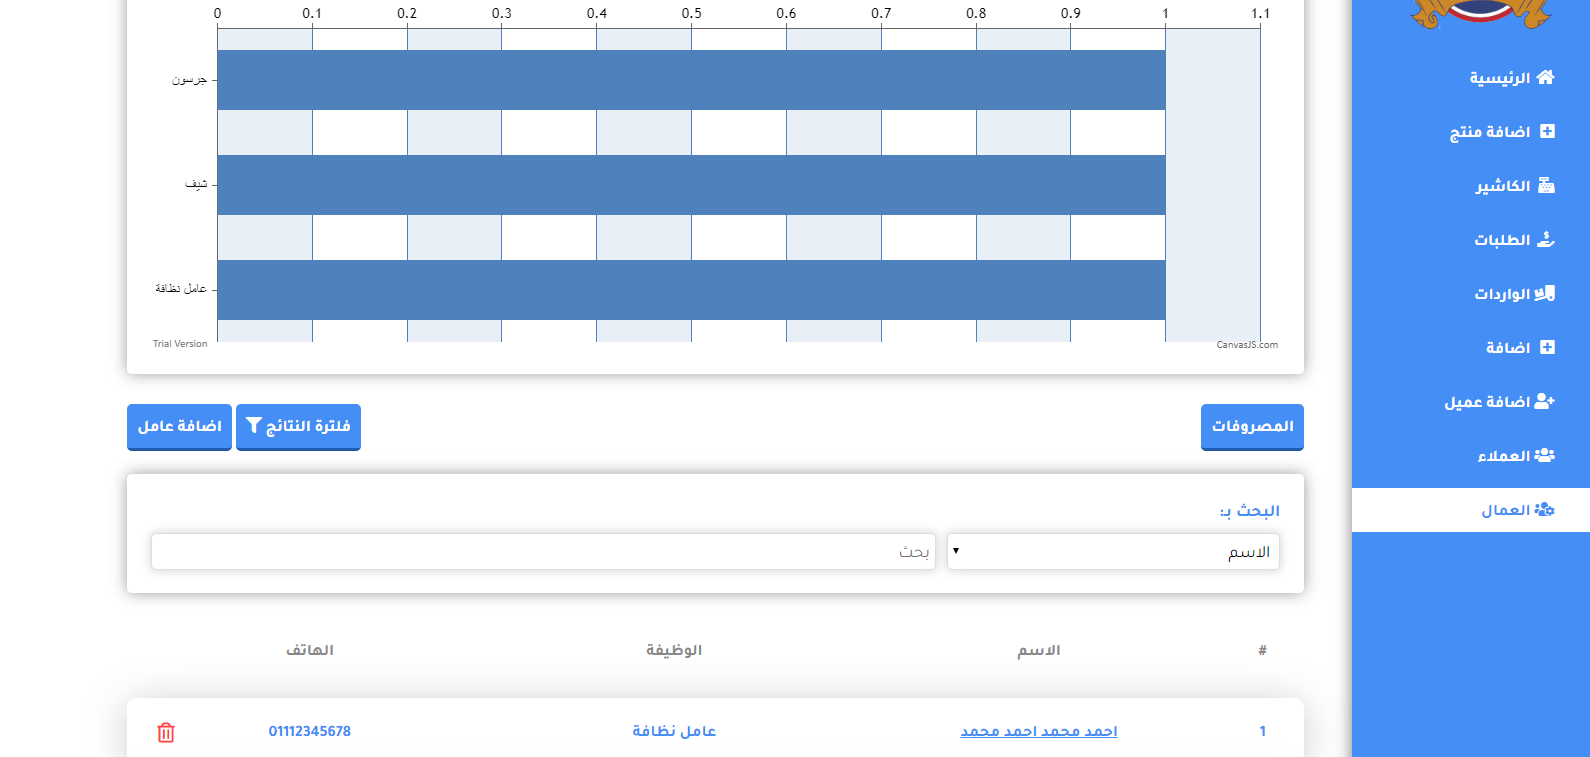This screenshot has height=757, width=1590.
Task: Click the add-user icon for اضافة عميل
Action: pyautogui.click(x=1545, y=402)
